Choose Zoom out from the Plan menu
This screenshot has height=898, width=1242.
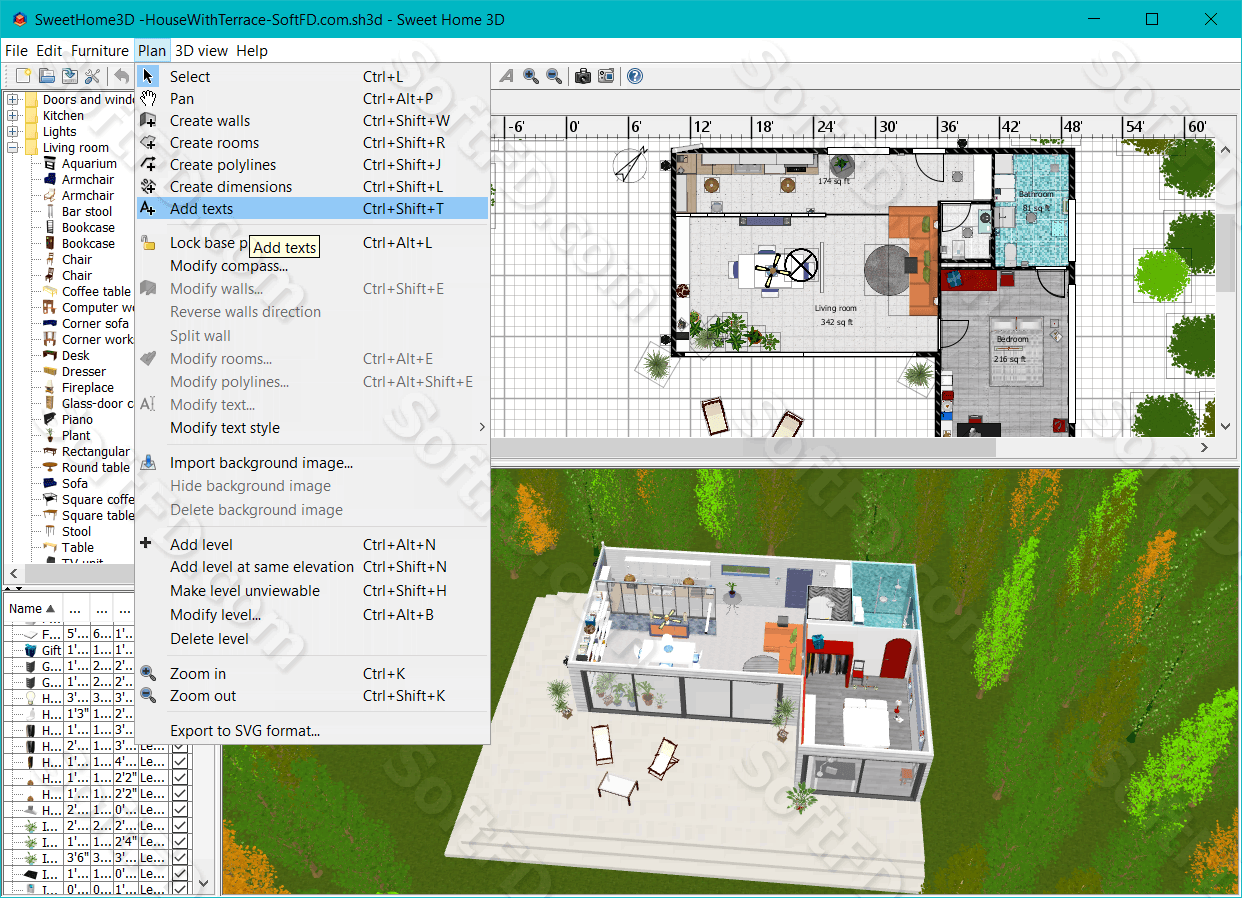(312, 695)
